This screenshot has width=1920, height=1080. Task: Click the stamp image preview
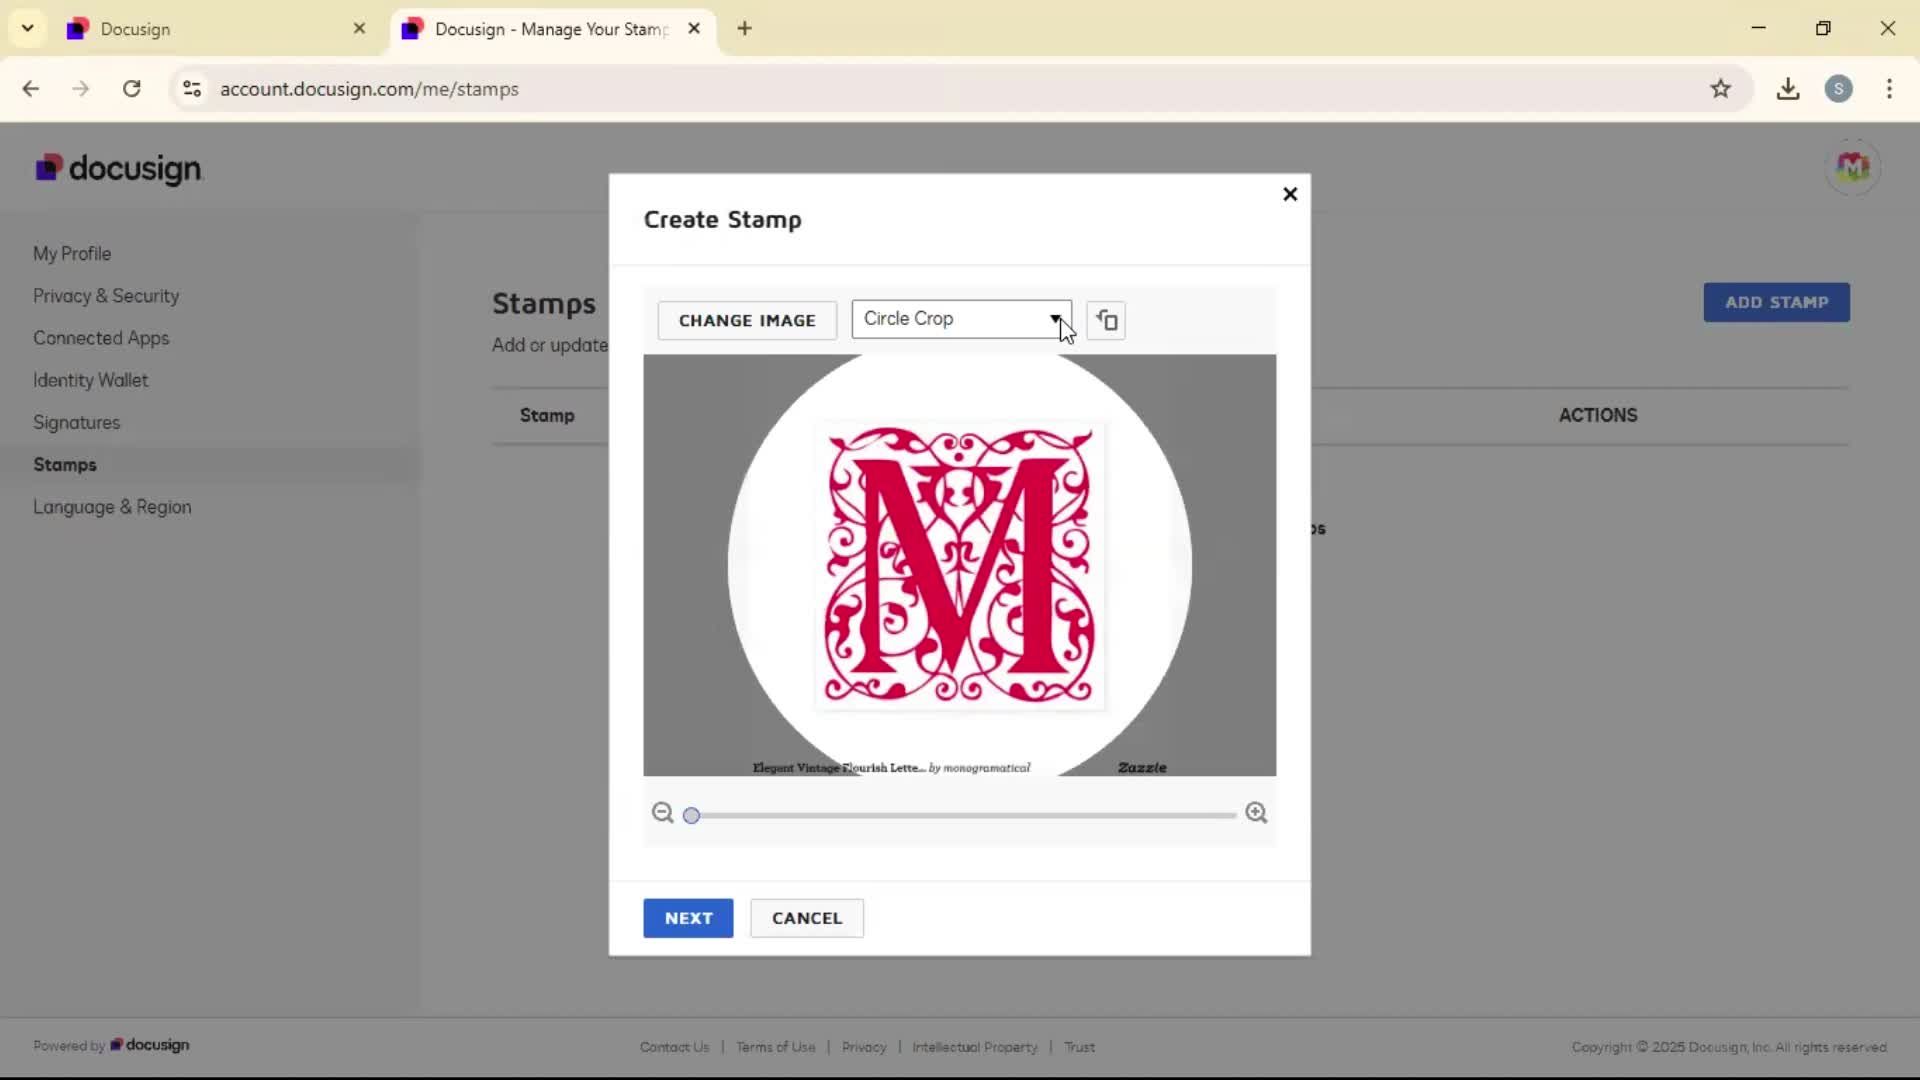coord(960,565)
